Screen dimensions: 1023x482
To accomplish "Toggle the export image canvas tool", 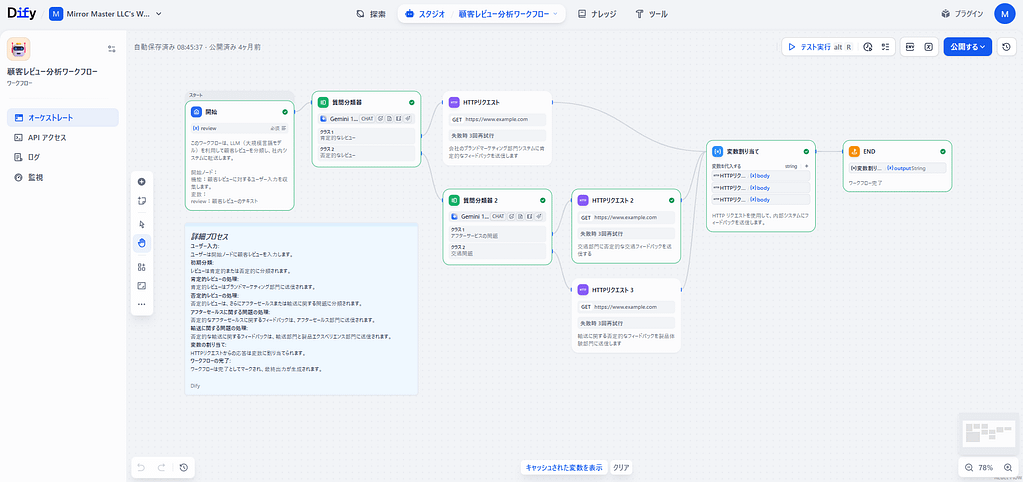I will click(x=141, y=286).
